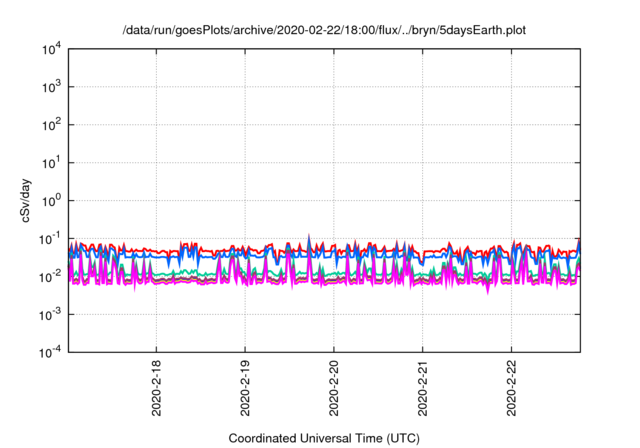Click the 10^-2 y-axis tick label
The width and height of the screenshot is (640, 448).
tap(51, 277)
